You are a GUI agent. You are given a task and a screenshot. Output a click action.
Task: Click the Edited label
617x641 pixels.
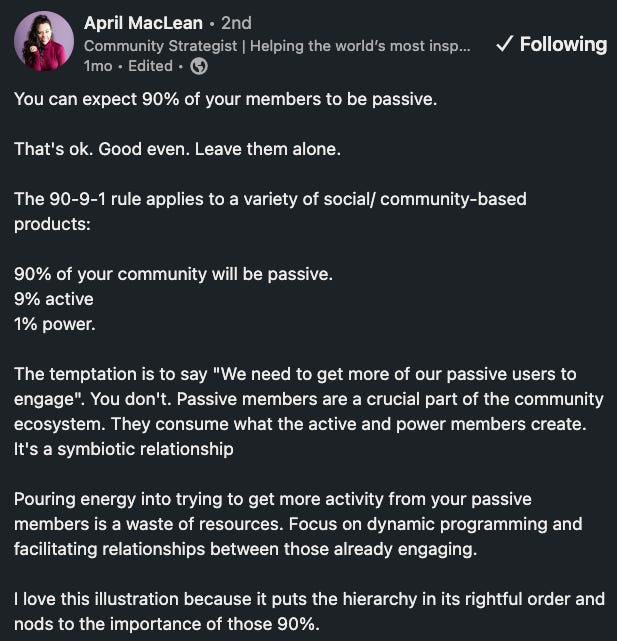click(x=150, y=66)
